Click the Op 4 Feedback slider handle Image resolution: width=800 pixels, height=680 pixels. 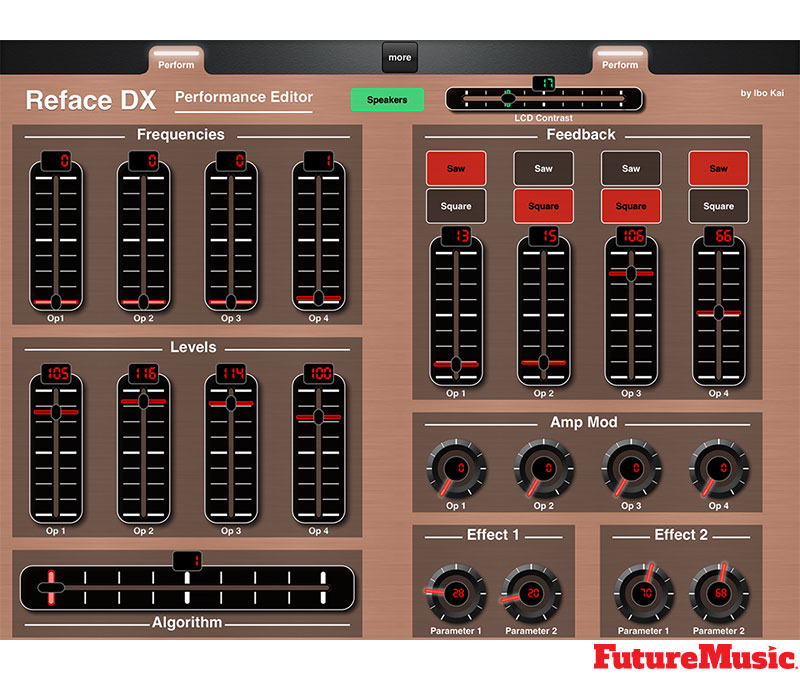718,313
